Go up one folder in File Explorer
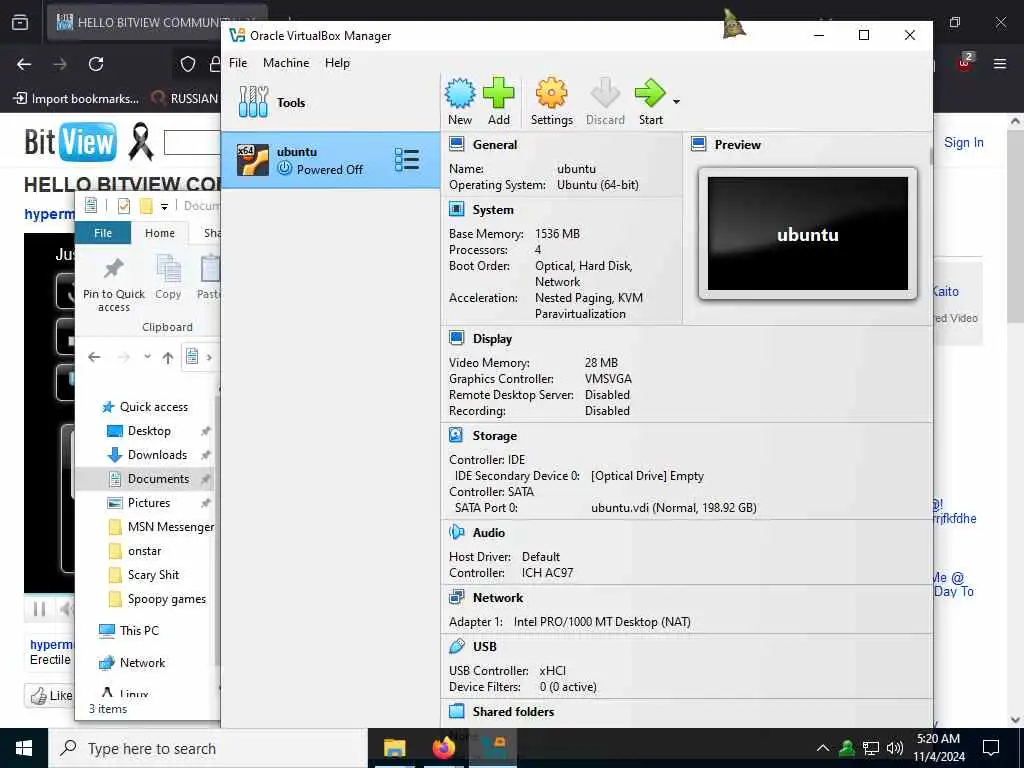The height and width of the screenshot is (768, 1024). [168, 357]
